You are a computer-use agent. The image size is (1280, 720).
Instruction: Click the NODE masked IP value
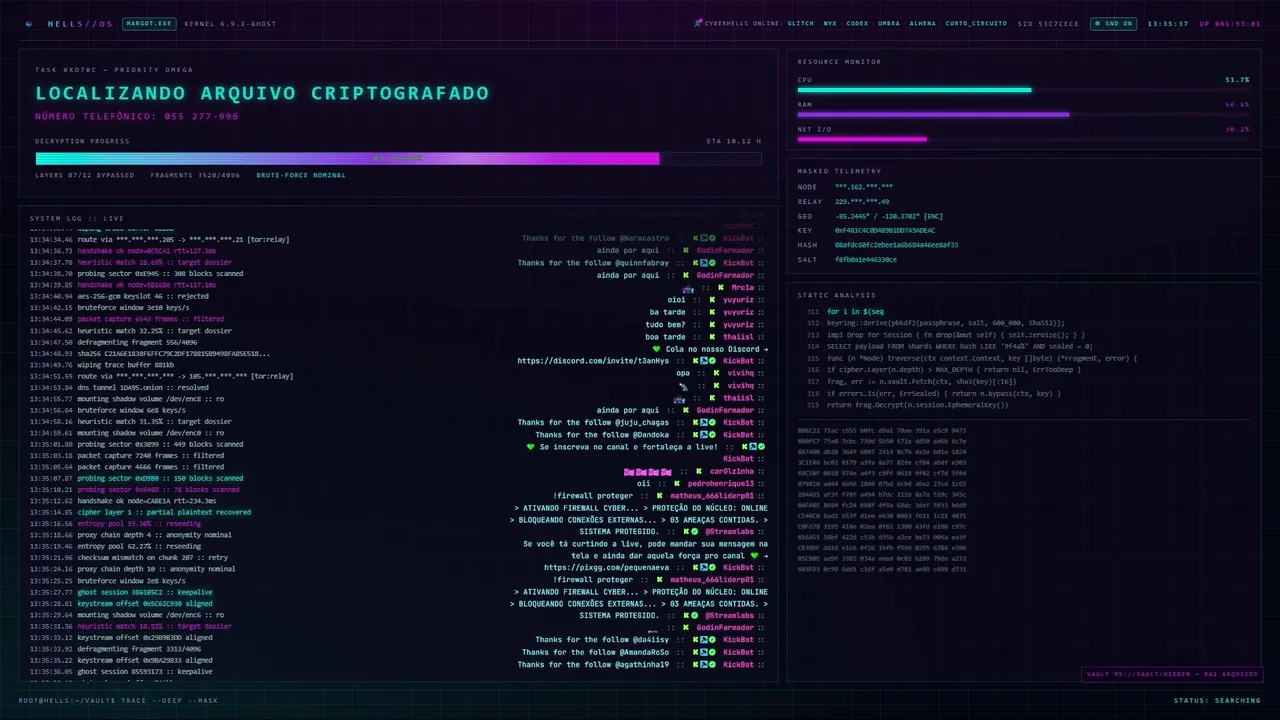865,187
